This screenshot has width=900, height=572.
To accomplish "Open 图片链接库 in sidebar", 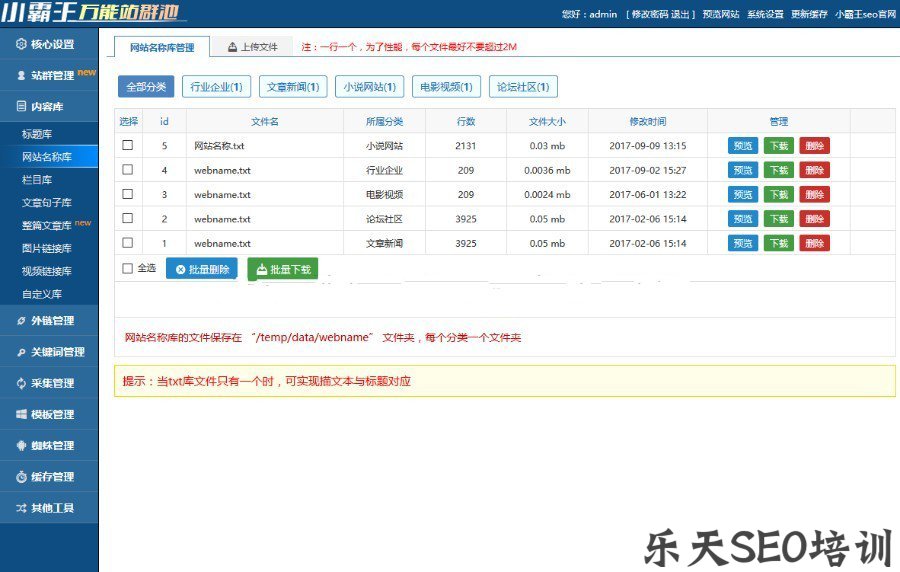I will [x=47, y=248].
